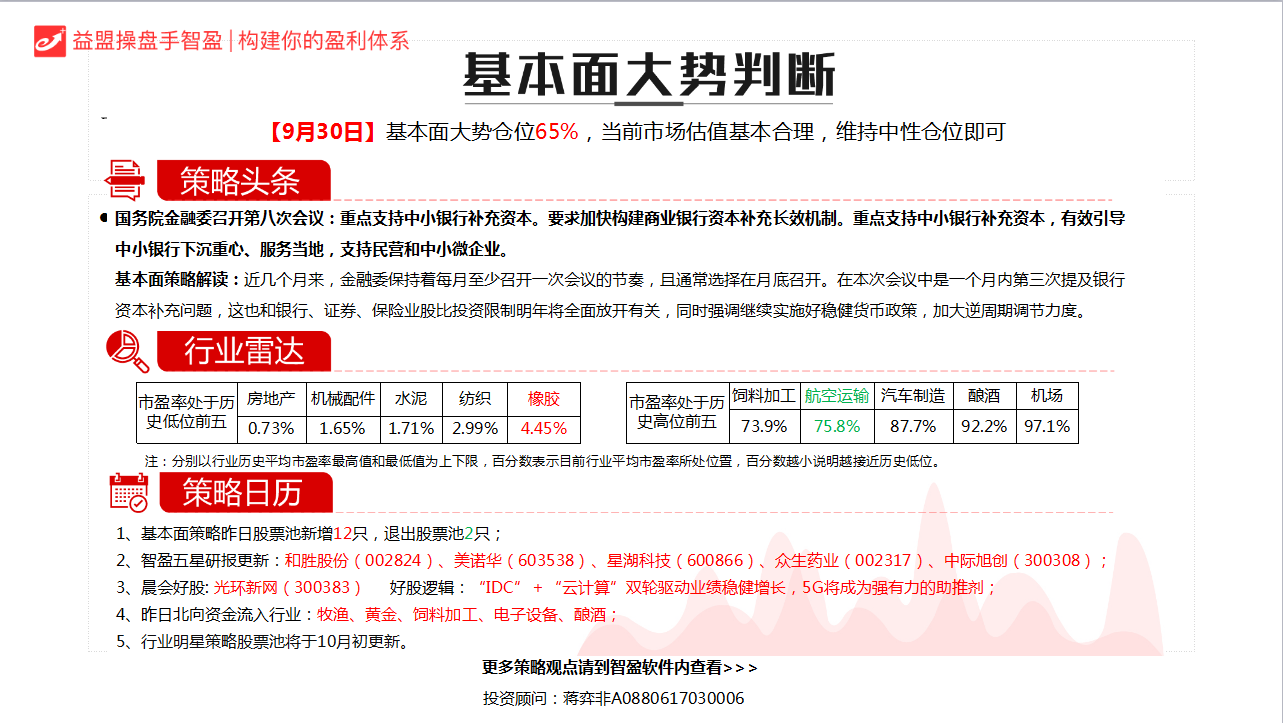Image resolution: width=1283 pixels, height=723 pixels.
Task: Click the 机场 97.1% percentage cell
Action: click(x=1047, y=426)
